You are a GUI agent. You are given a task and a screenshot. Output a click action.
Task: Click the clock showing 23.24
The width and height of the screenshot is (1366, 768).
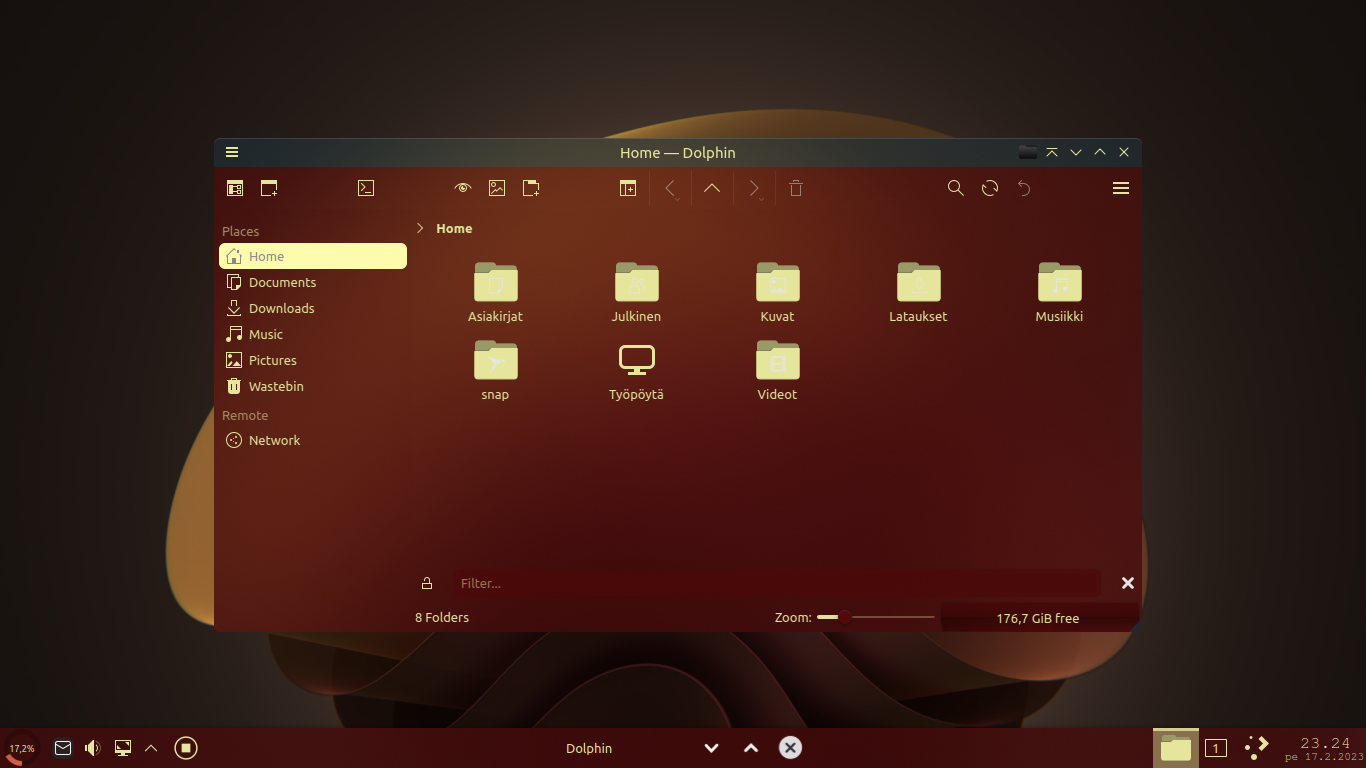(1325, 743)
